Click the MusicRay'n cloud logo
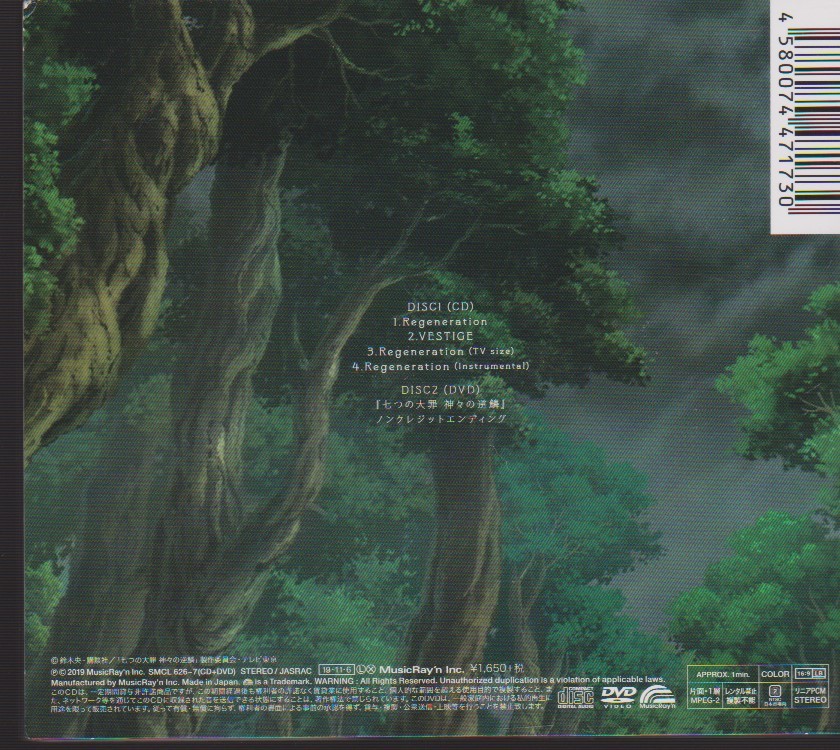This screenshot has height=750, width=840. pos(657,697)
